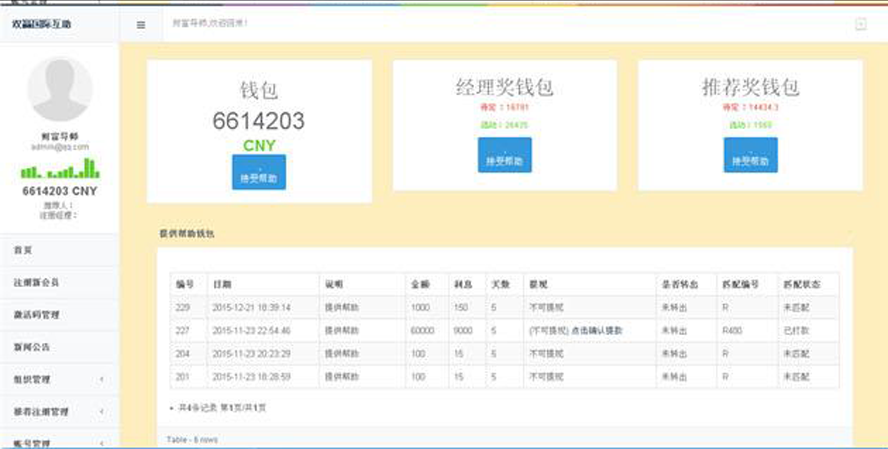888x449 pixels.
Task: Open the 推荐注册管理 sidebar menu
Action: (x=59, y=412)
